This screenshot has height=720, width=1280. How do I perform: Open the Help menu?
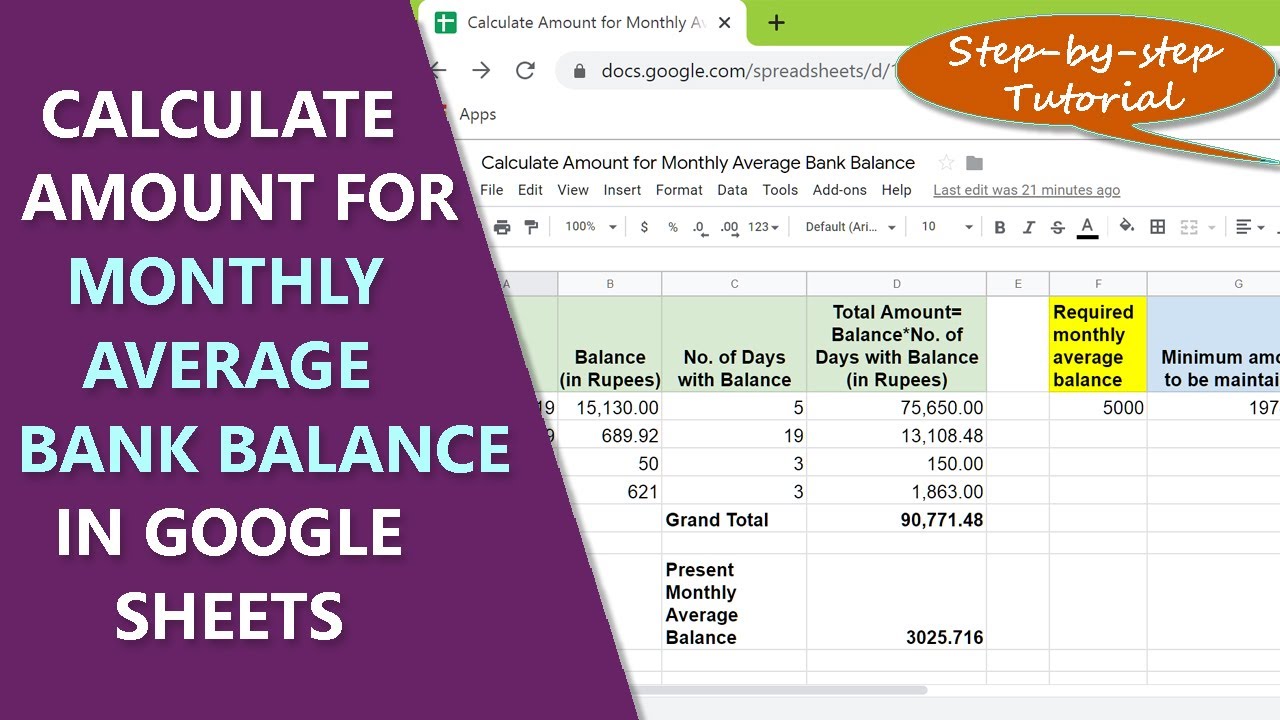(x=897, y=190)
